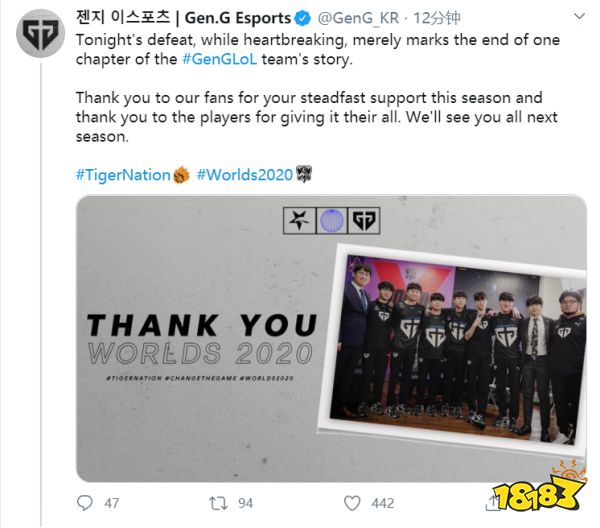The width and height of the screenshot is (600, 528).
Task: Like the tweet with heart icon
Action: (352, 503)
